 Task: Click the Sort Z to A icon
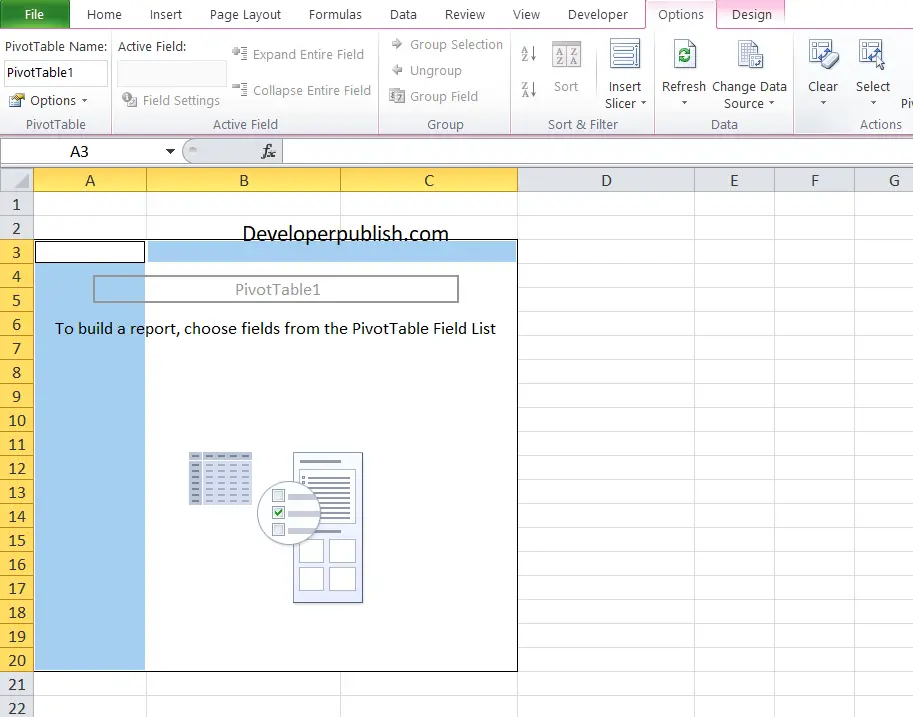click(529, 89)
